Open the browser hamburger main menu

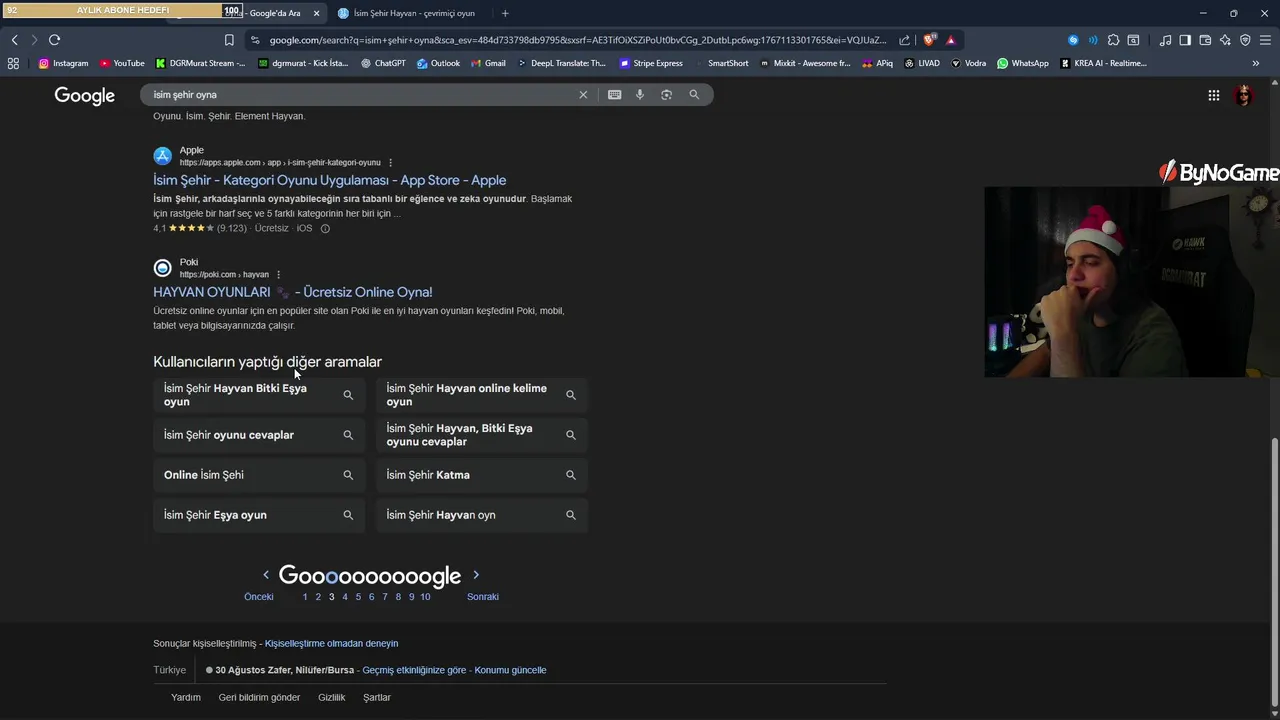1265,40
